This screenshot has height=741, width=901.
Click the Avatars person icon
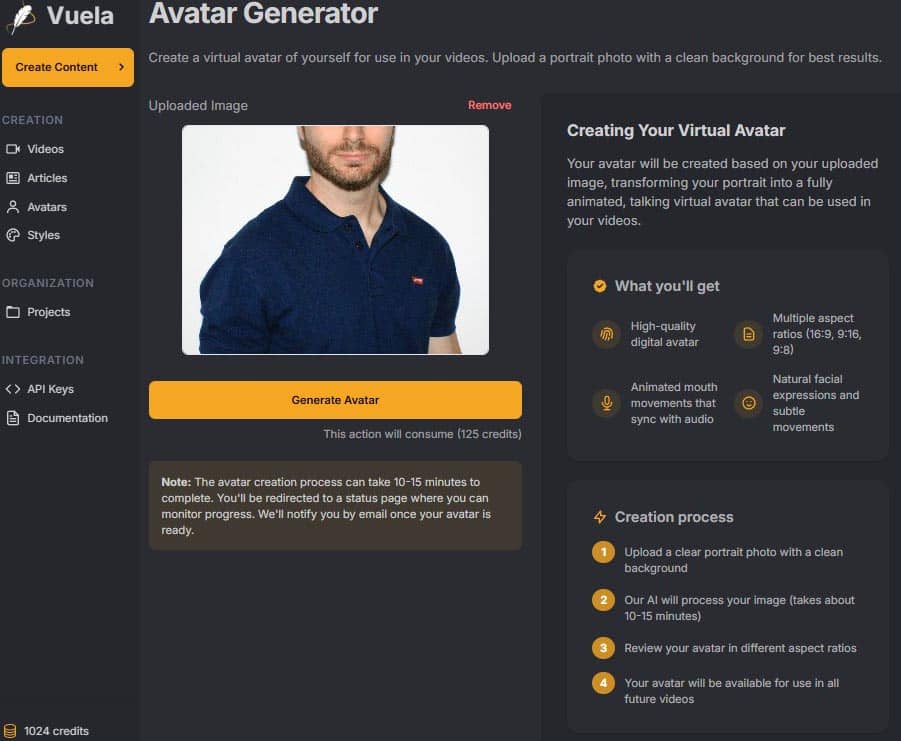tap(13, 207)
